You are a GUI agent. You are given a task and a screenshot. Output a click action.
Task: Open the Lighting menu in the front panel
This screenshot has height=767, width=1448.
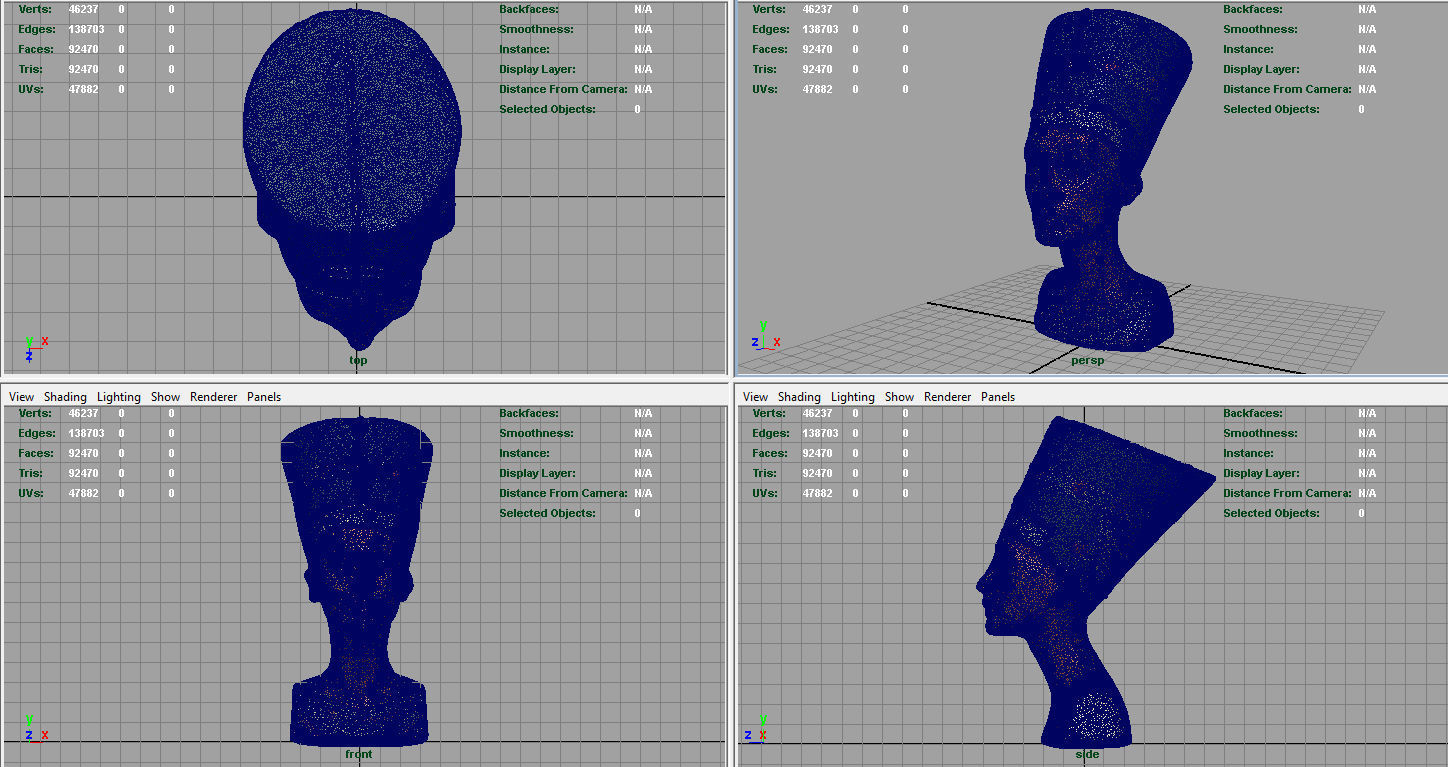pos(118,397)
